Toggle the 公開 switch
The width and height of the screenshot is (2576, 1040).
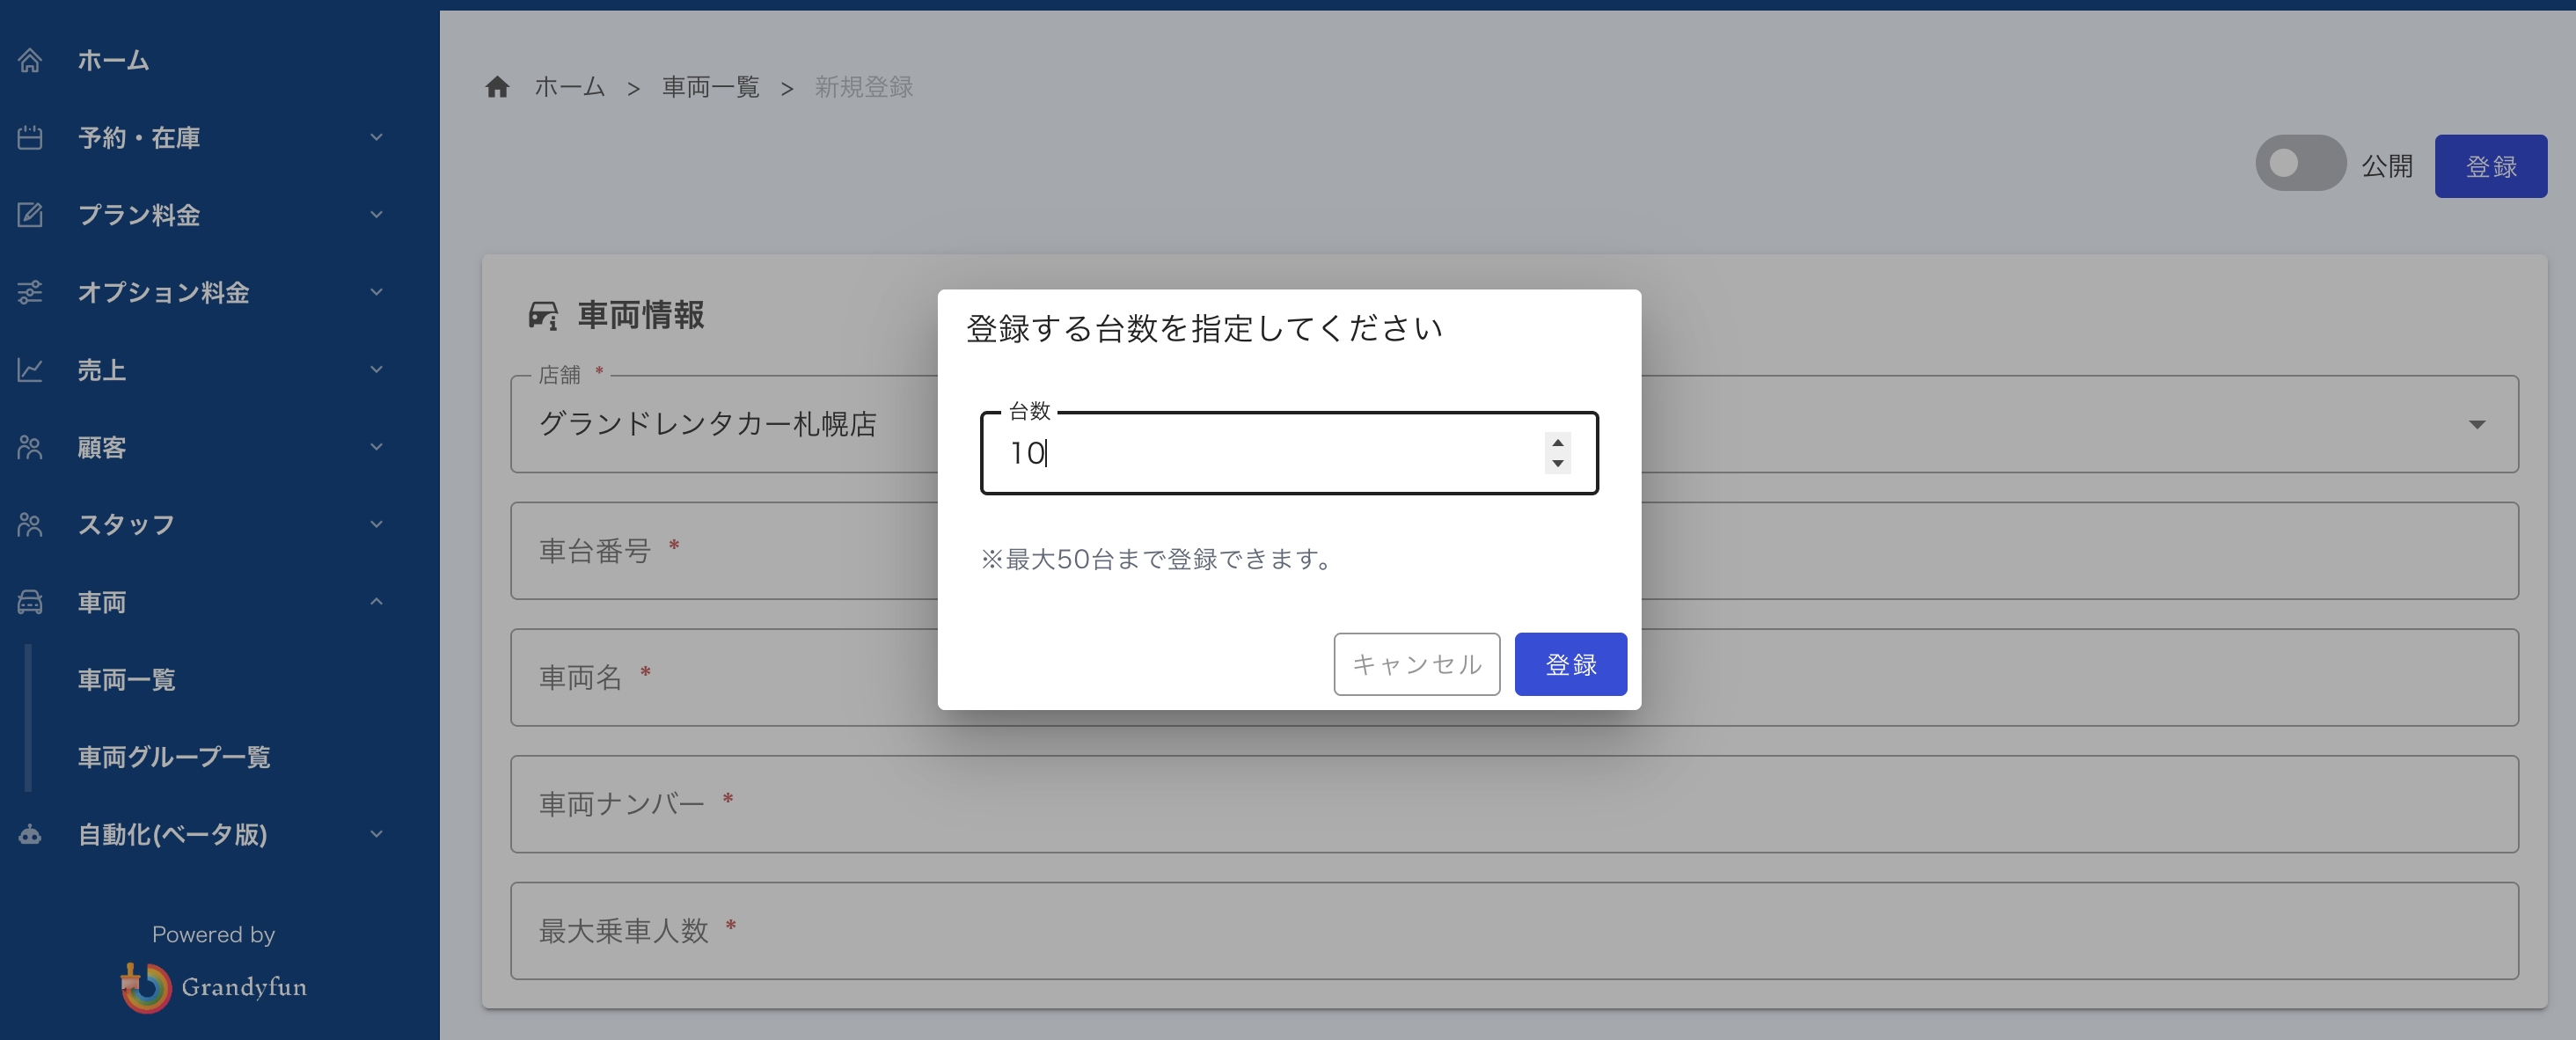click(x=2299, y=164)
